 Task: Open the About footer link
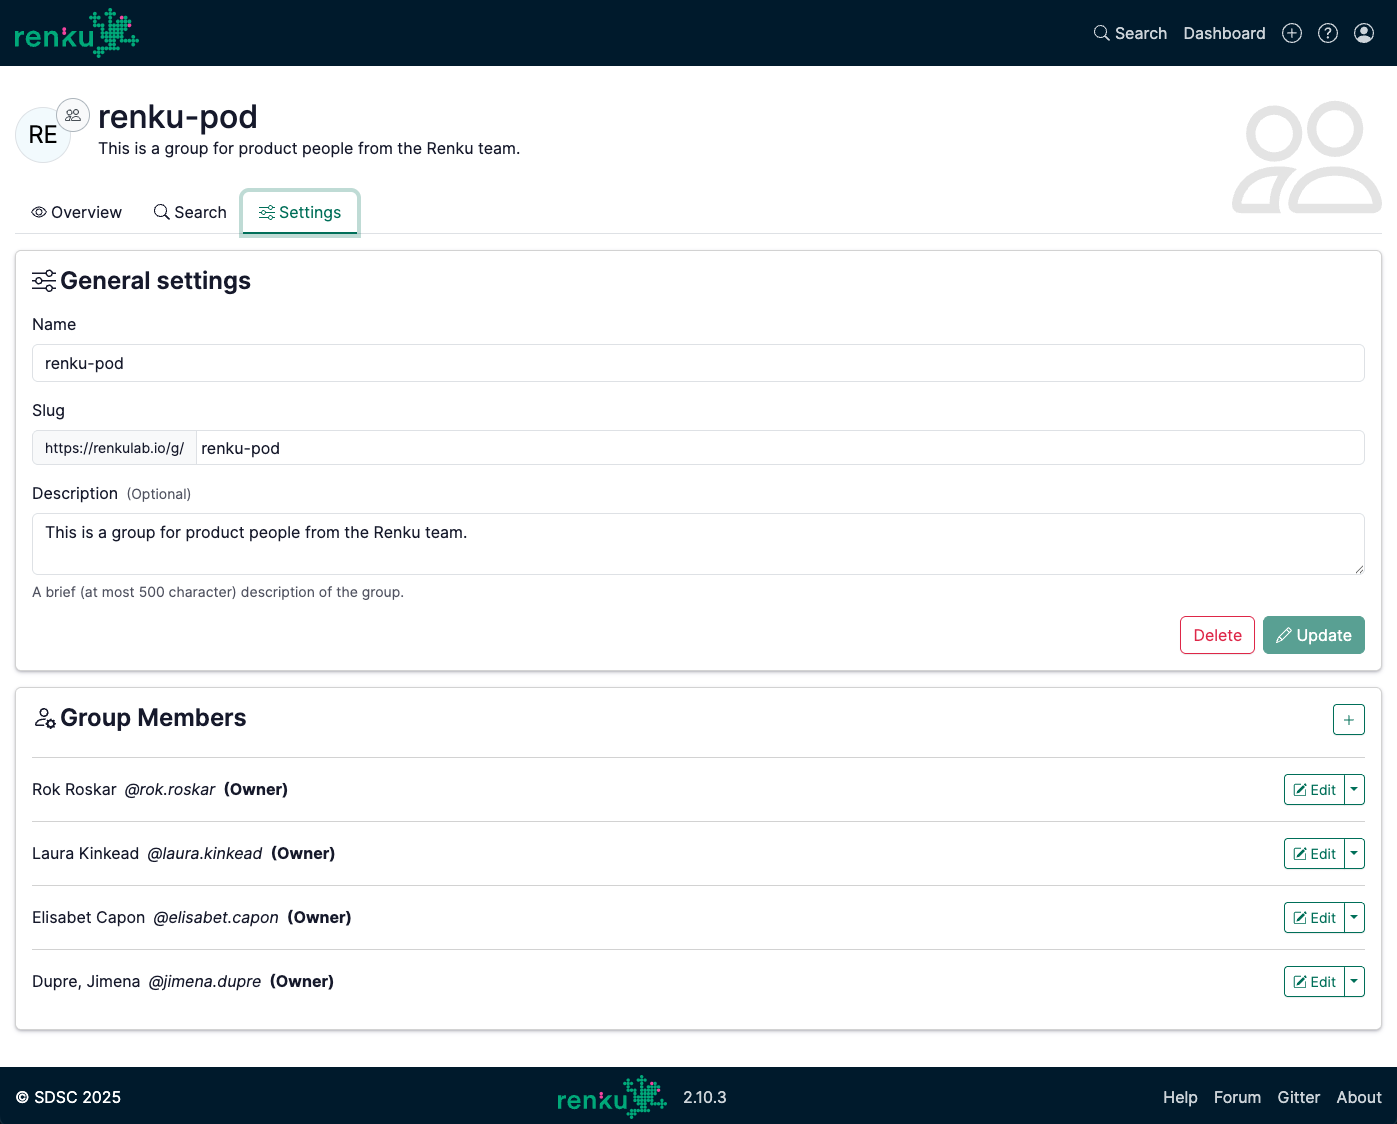[x=1359, y=1097]
